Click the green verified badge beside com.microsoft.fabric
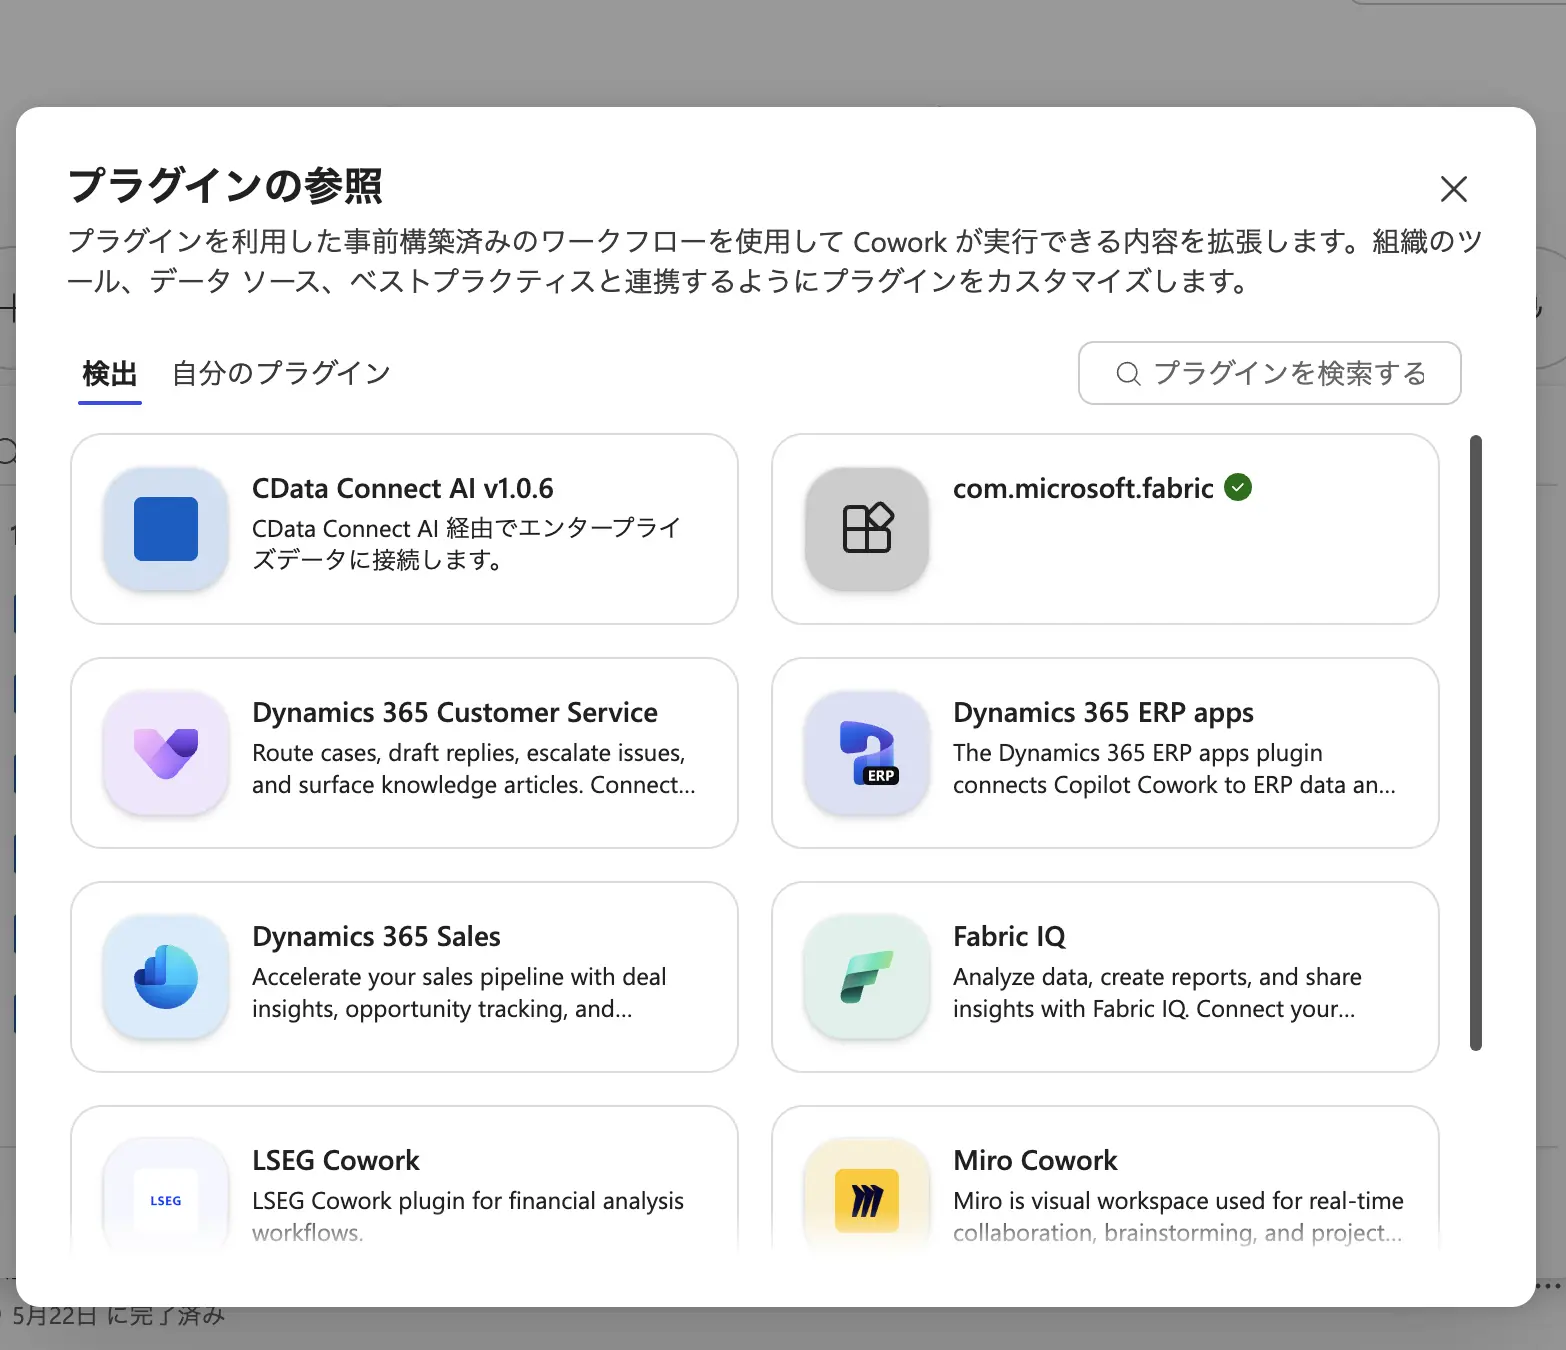1566x1350 pixels. (1238, 487)
